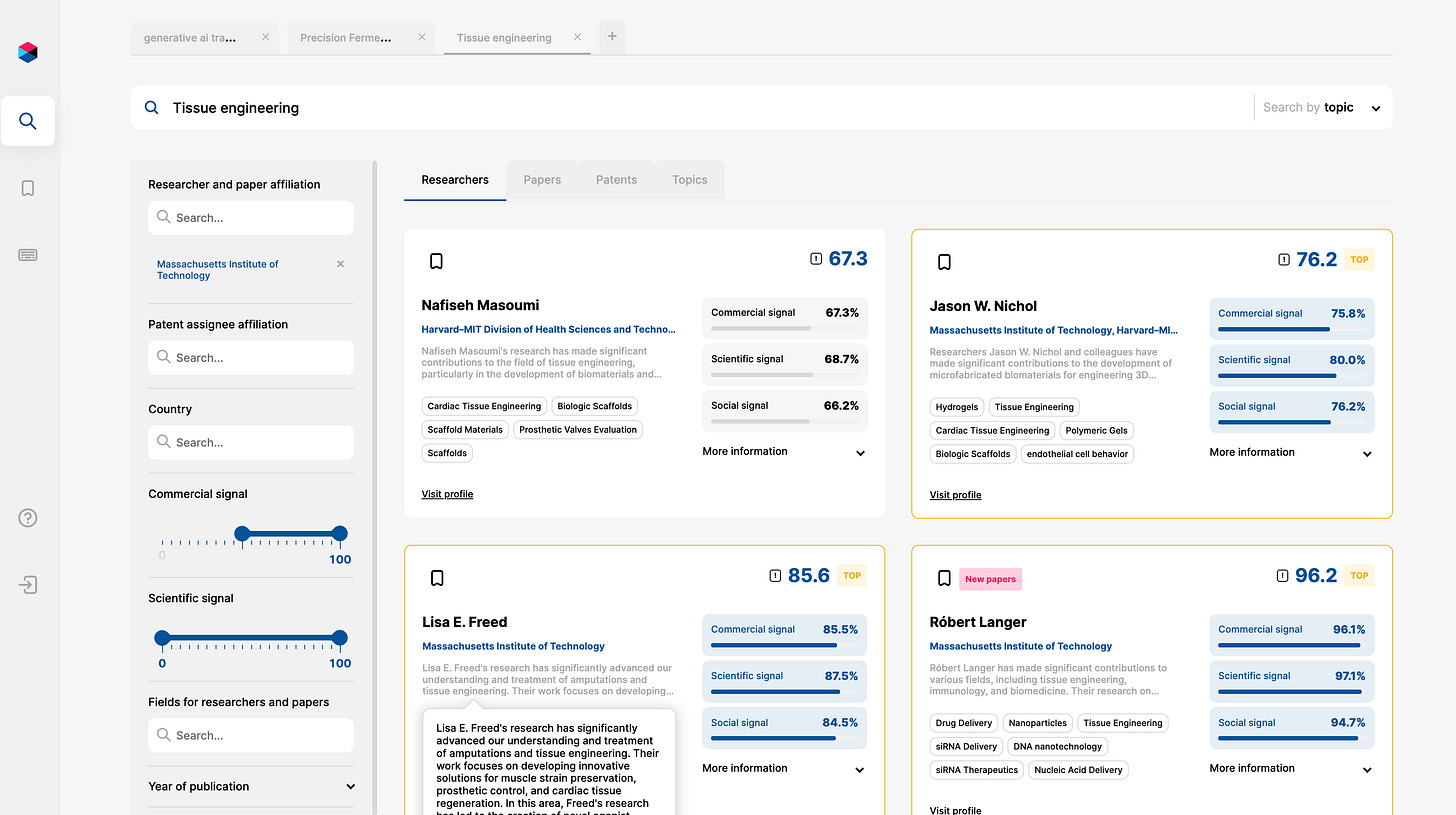1456x815 pixels.
Task: Click patent assignee affiliation search box
Action: [x=251, y=358]
